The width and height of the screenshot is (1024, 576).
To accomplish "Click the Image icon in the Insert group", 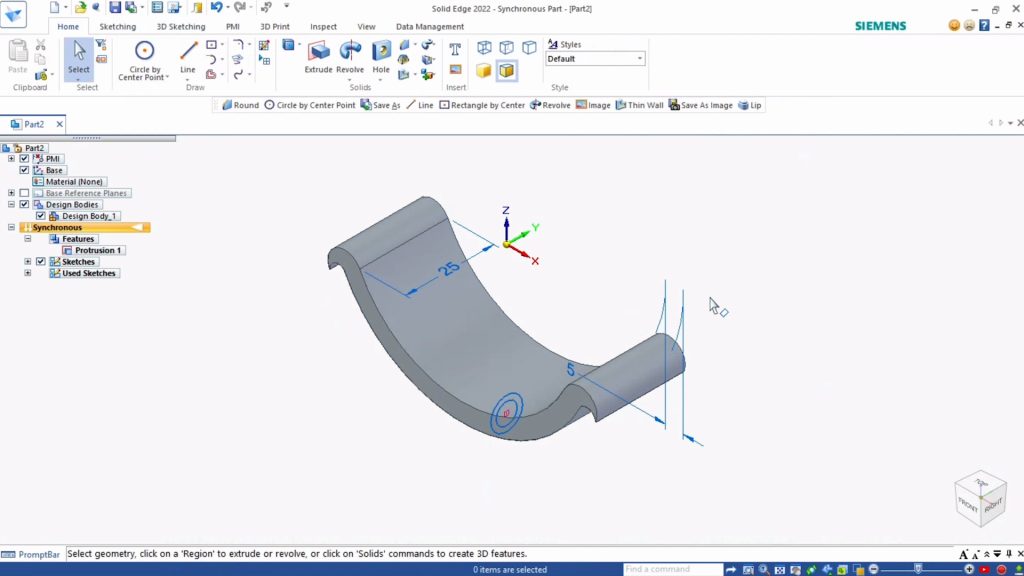I will (x=455, y=70).
